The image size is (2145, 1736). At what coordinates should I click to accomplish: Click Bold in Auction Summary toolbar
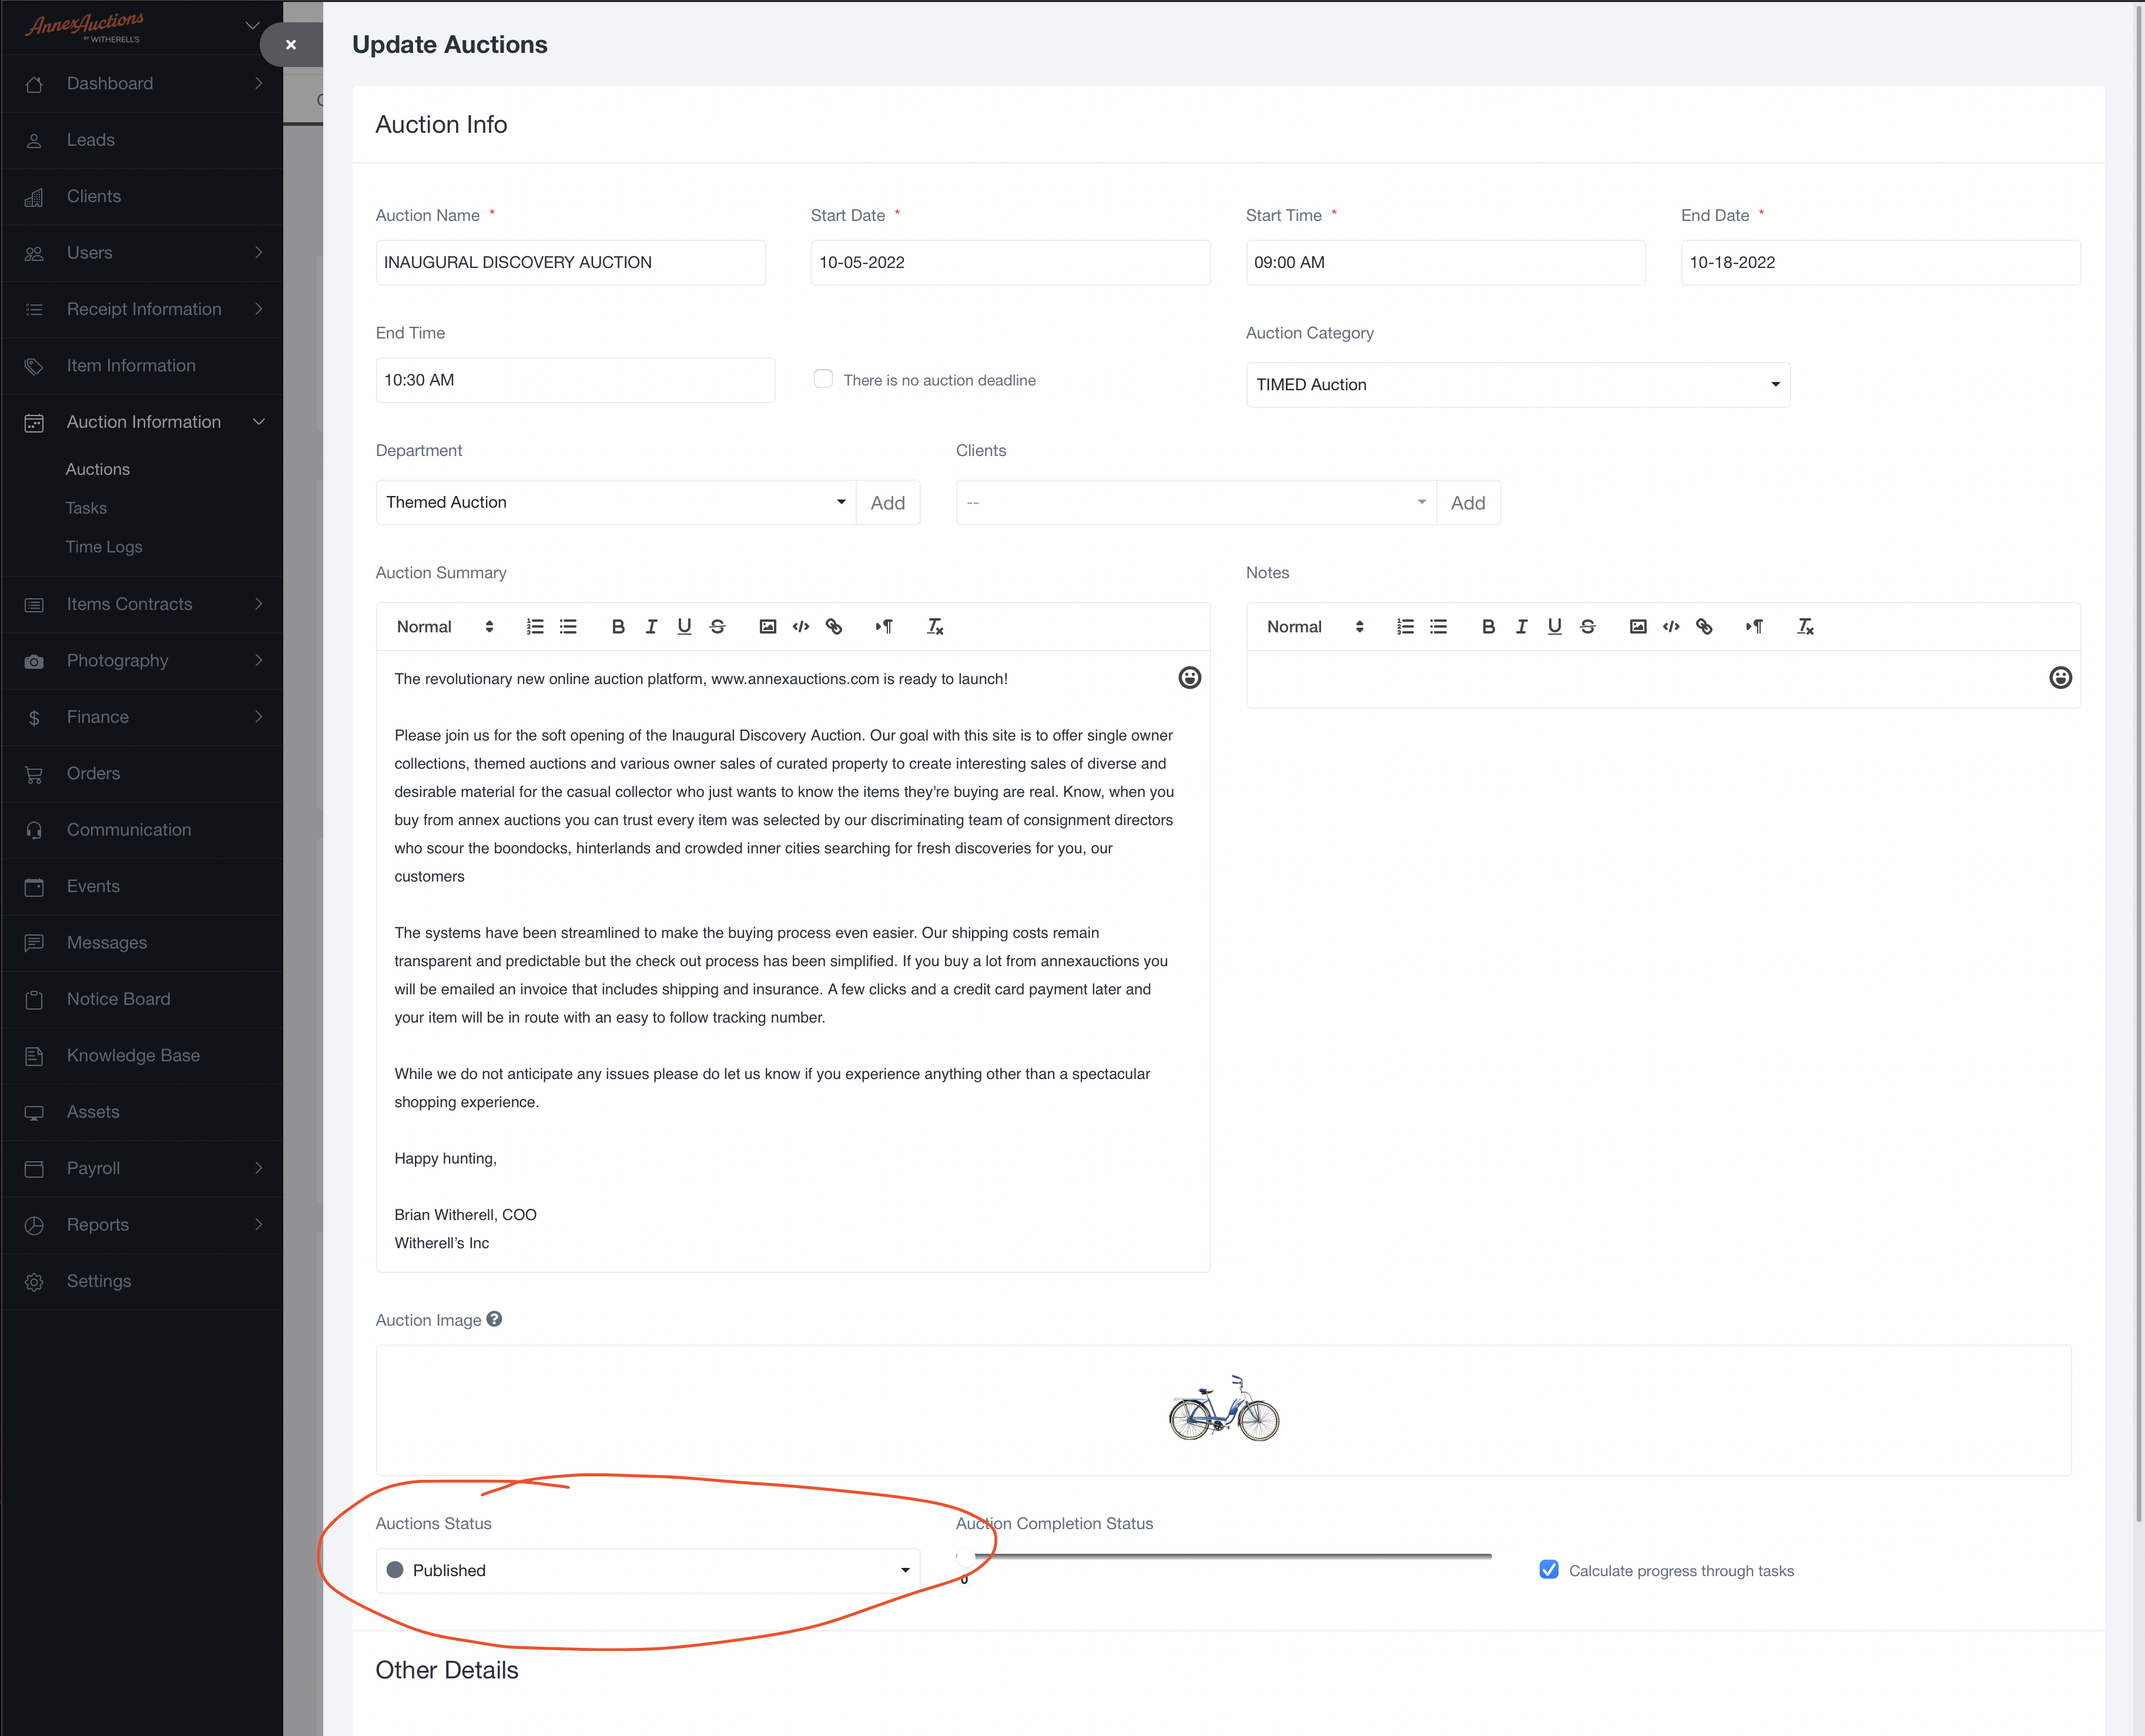(618, 627)
